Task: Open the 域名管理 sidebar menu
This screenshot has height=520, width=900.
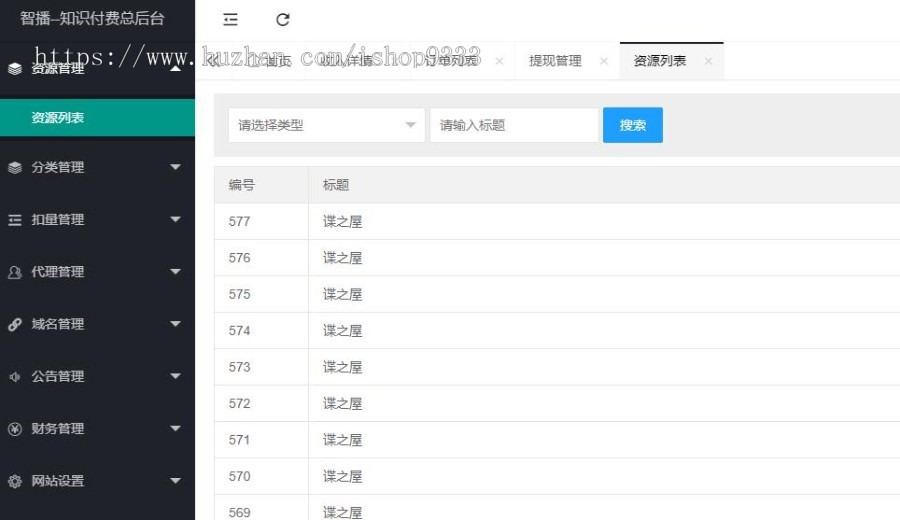Action: (x=98, y=324)
